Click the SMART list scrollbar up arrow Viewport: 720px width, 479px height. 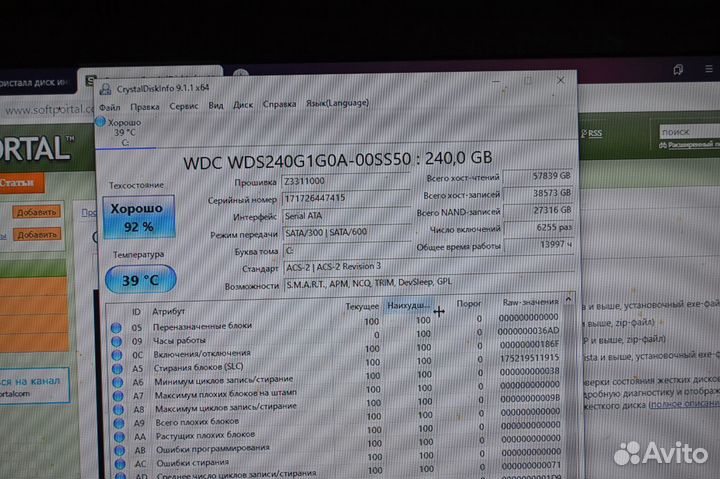pos(568,299)
